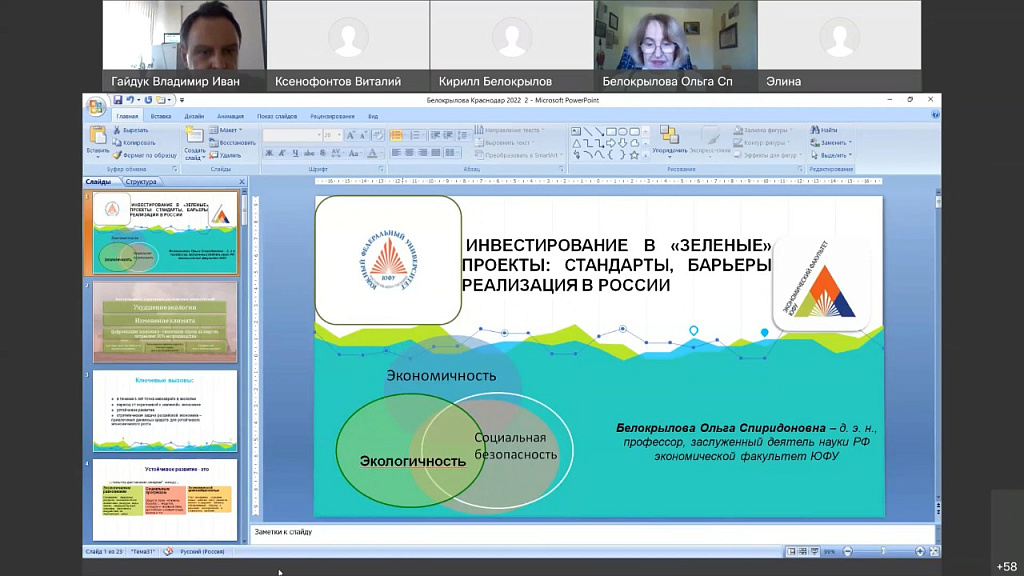This screenshot has height=576, width=1024.
Task: Toggle italic К formatting
Action: pos(281,153)
